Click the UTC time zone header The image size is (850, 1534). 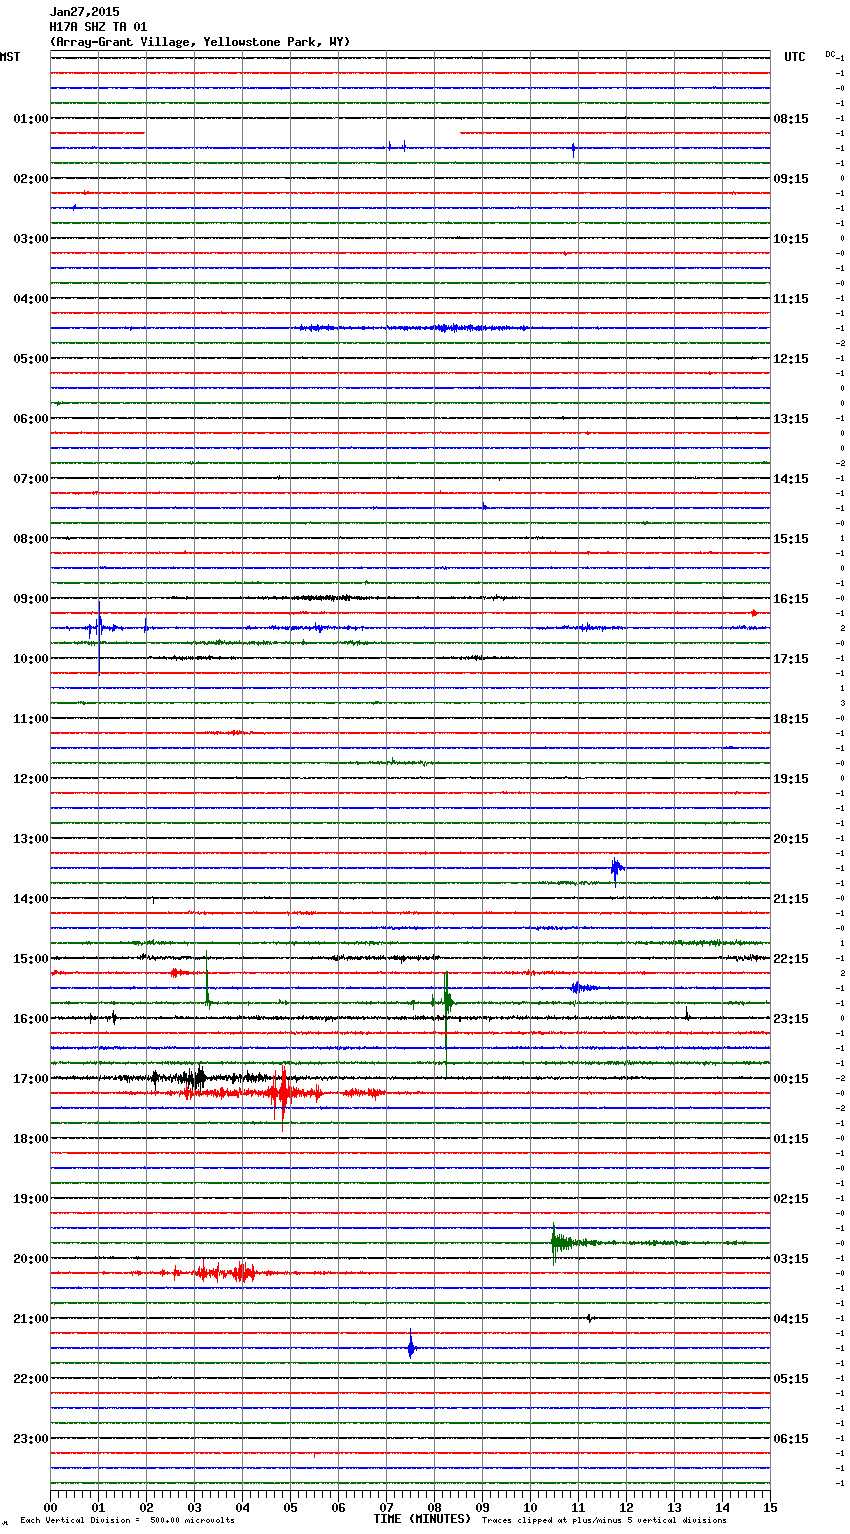click(795, 57)
